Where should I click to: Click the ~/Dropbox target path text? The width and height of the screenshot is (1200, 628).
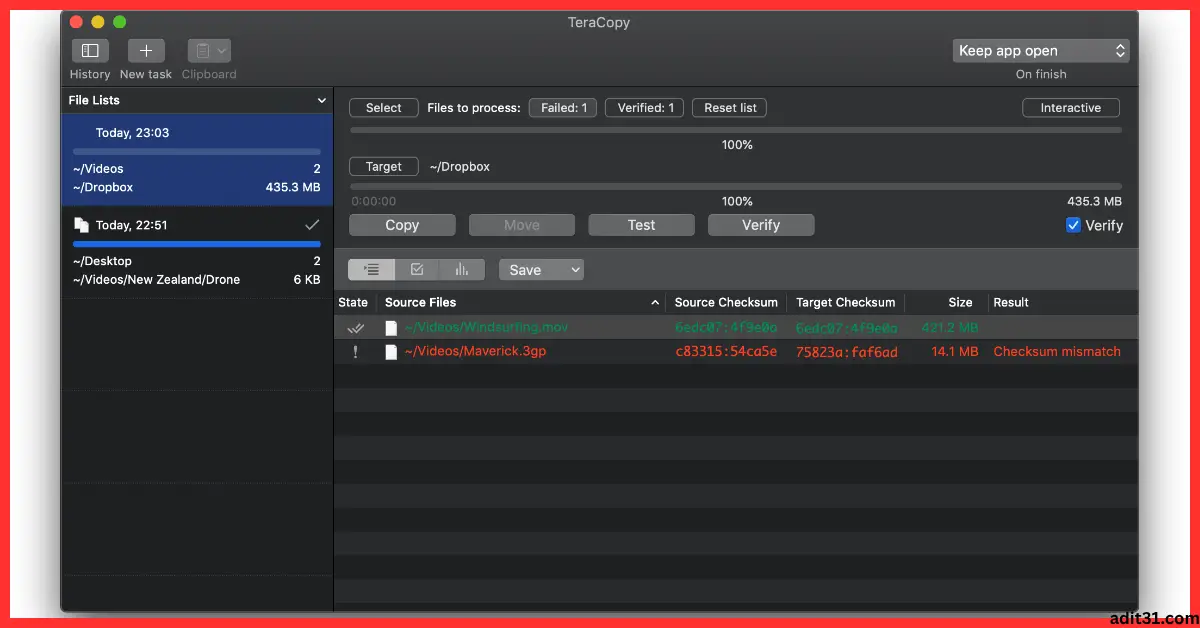click(x=460, y=167)
